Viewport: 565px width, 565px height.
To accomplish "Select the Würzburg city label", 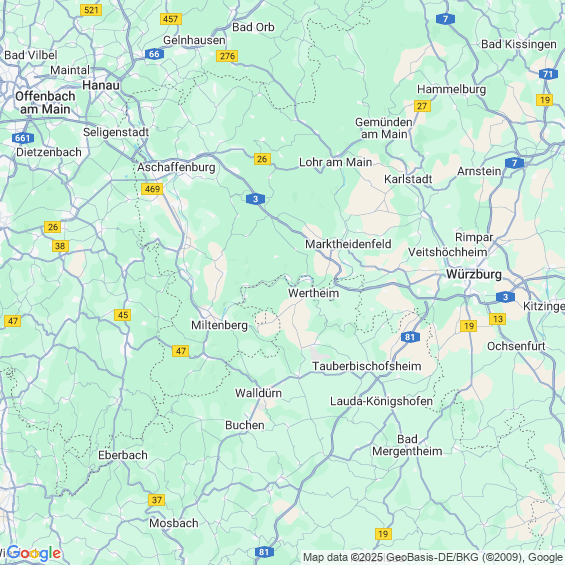I will click(x=474, y=274).
